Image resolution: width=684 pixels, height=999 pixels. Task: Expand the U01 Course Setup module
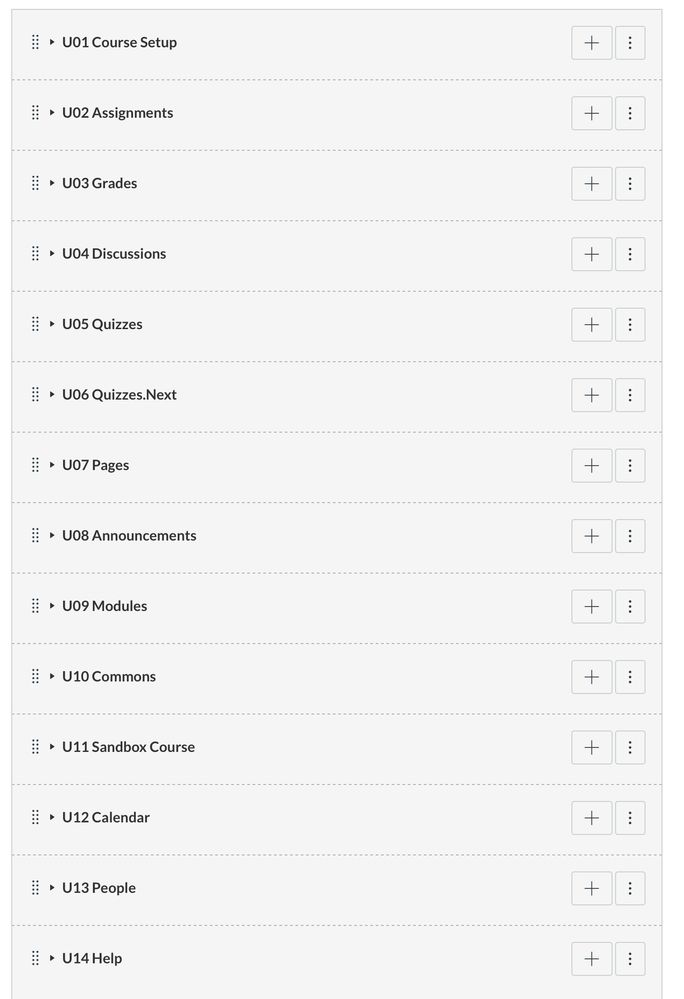tap(52, 42)
